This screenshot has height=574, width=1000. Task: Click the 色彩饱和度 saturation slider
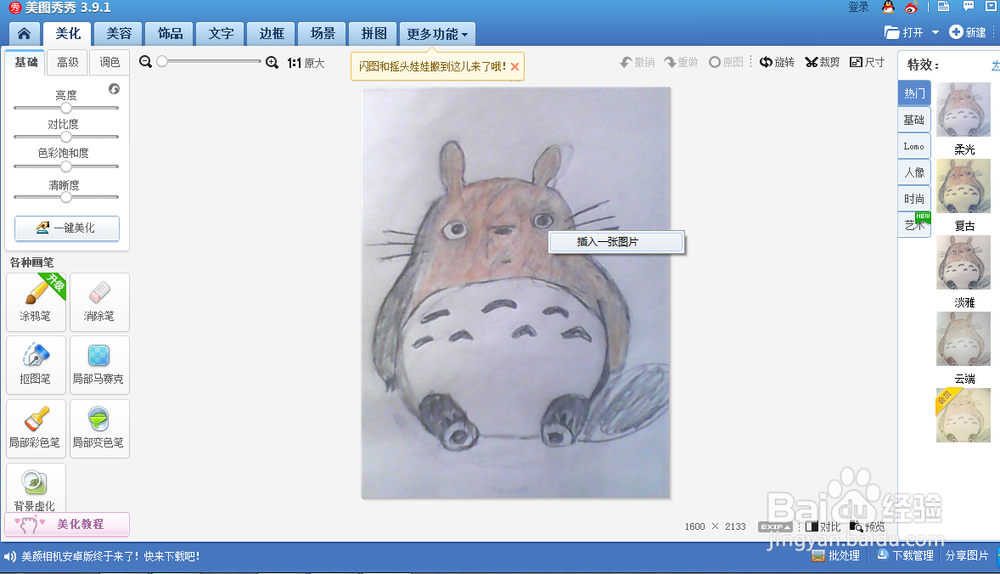(66, 166)
